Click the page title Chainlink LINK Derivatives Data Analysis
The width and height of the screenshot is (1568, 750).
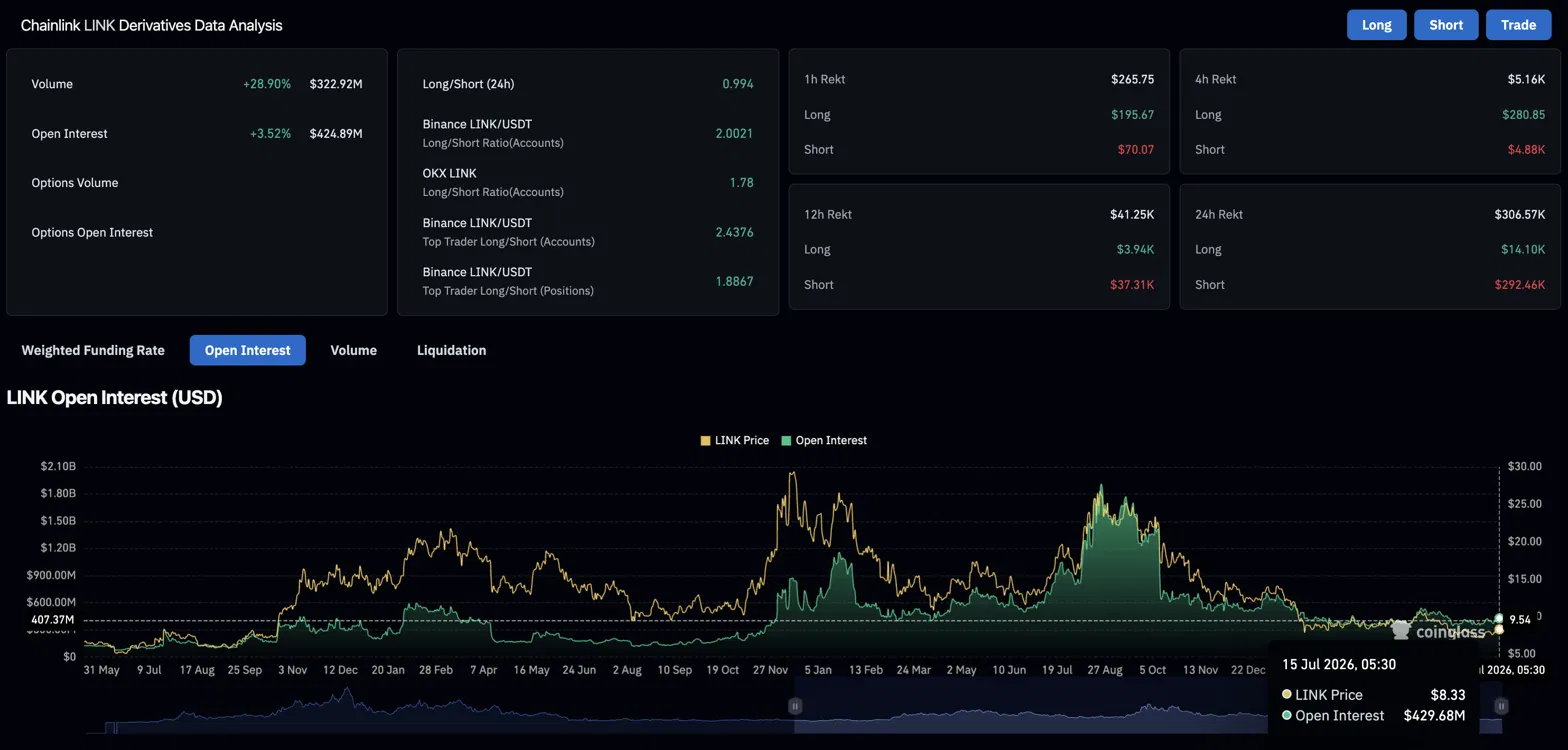pyautogui.click(x=152, y=25)
